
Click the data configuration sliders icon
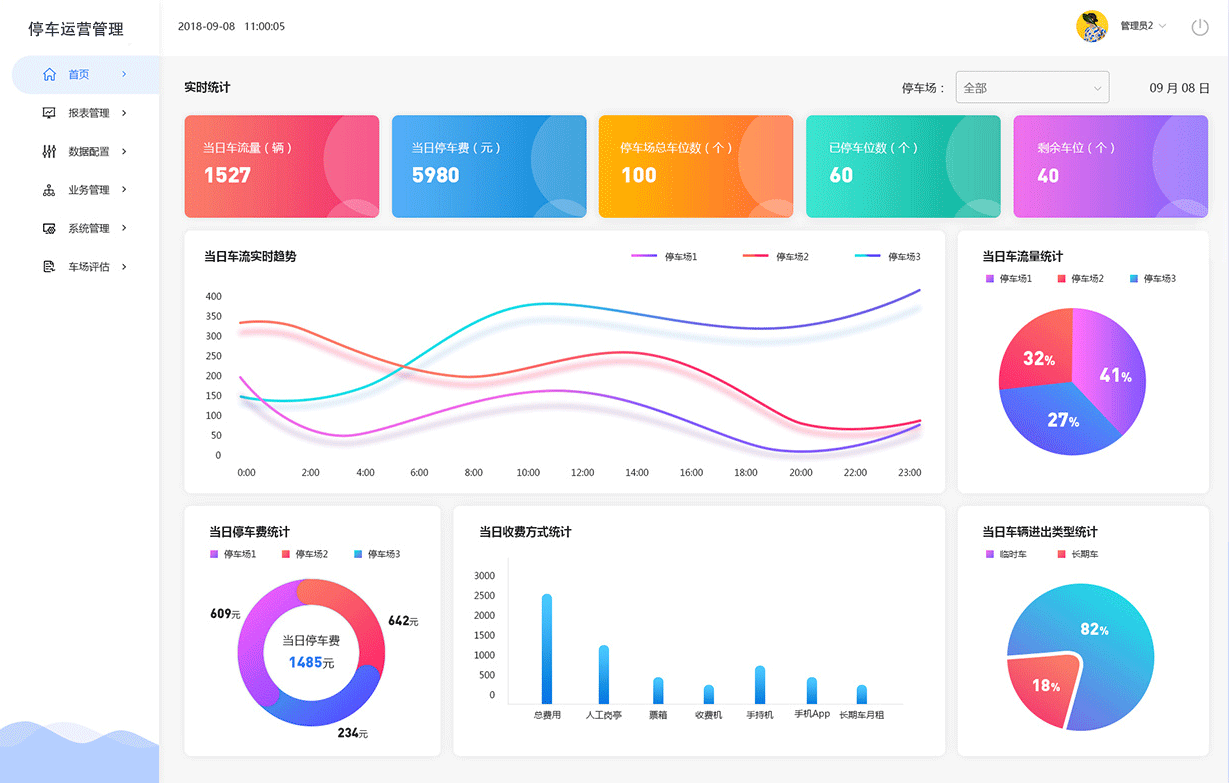49,151
